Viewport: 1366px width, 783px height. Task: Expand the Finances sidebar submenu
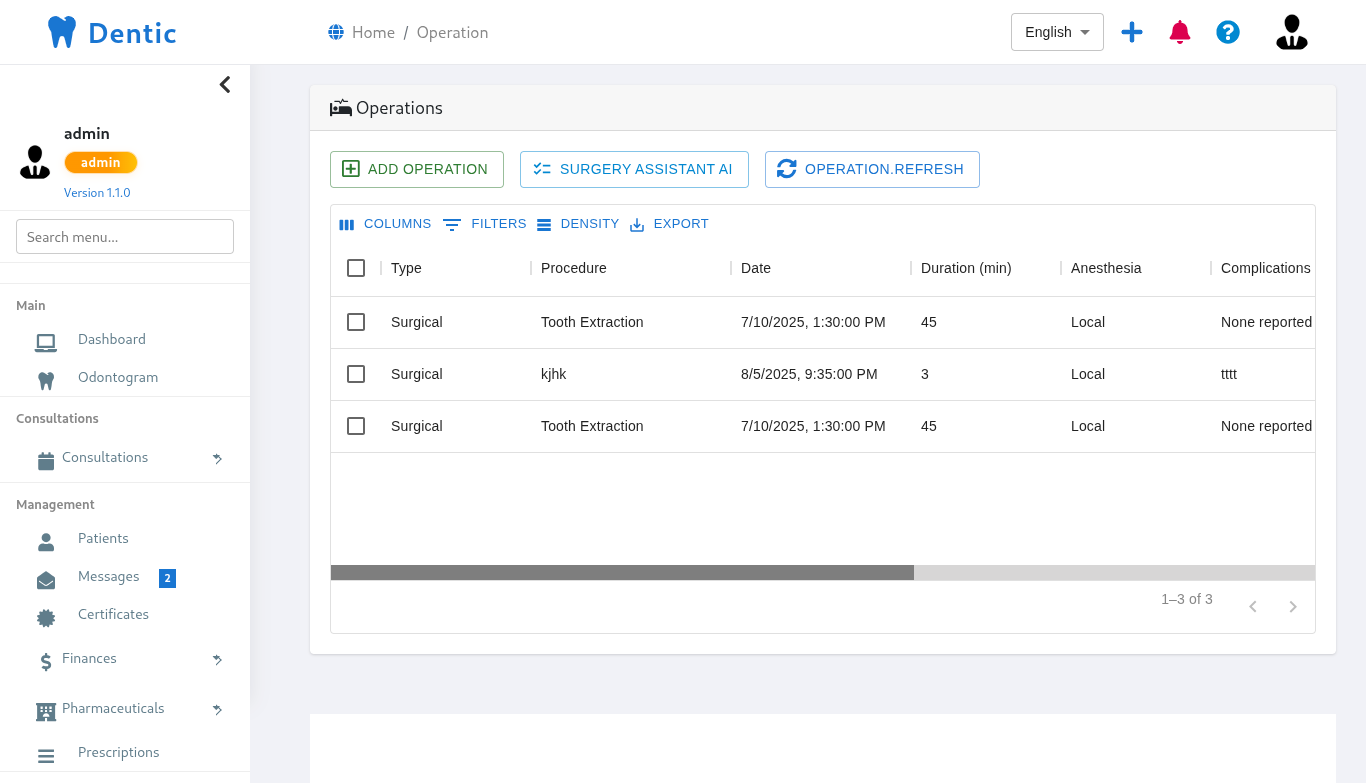pyautogui.click(x=217, y=659)
